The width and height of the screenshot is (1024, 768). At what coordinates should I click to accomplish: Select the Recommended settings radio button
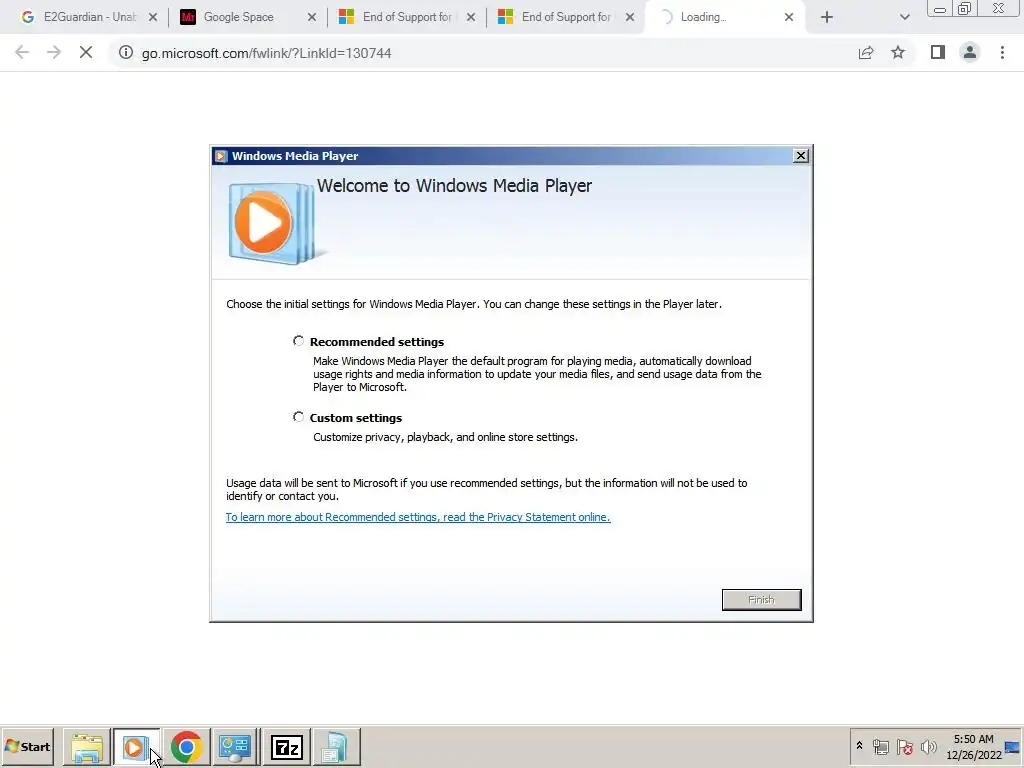[298, 341]
